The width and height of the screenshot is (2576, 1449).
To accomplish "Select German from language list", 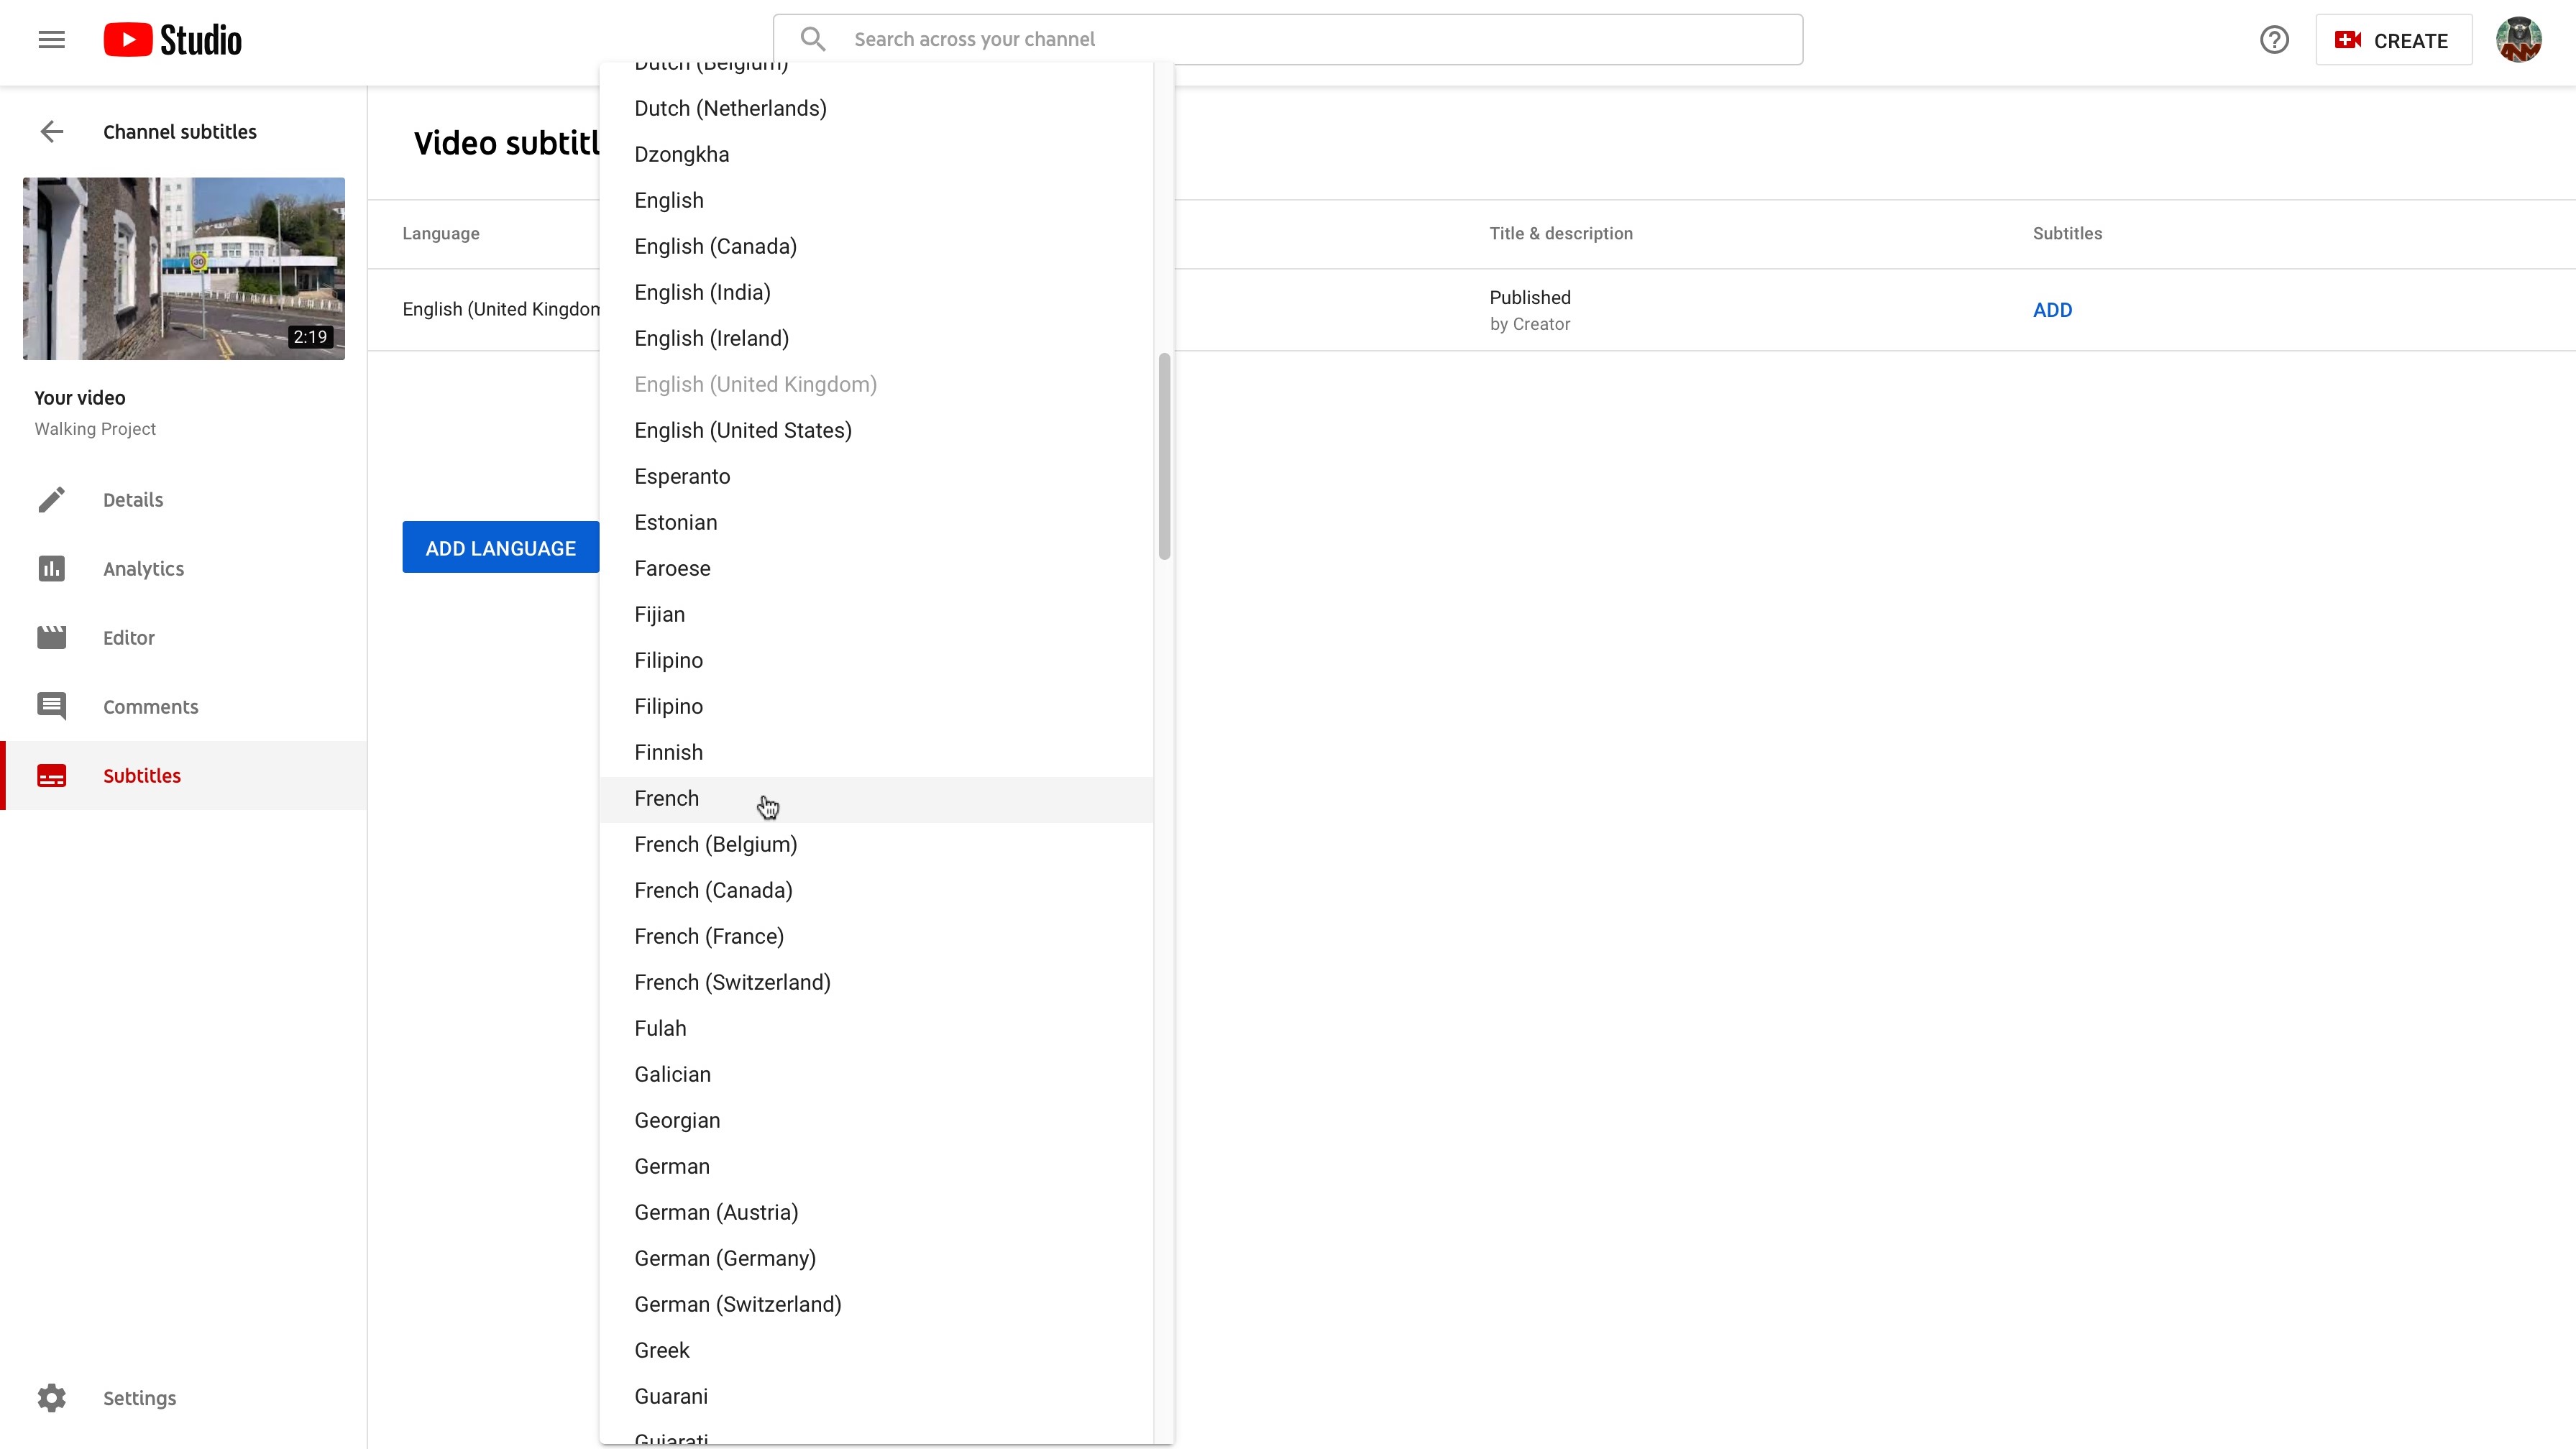I will (x=672, y=1166).
